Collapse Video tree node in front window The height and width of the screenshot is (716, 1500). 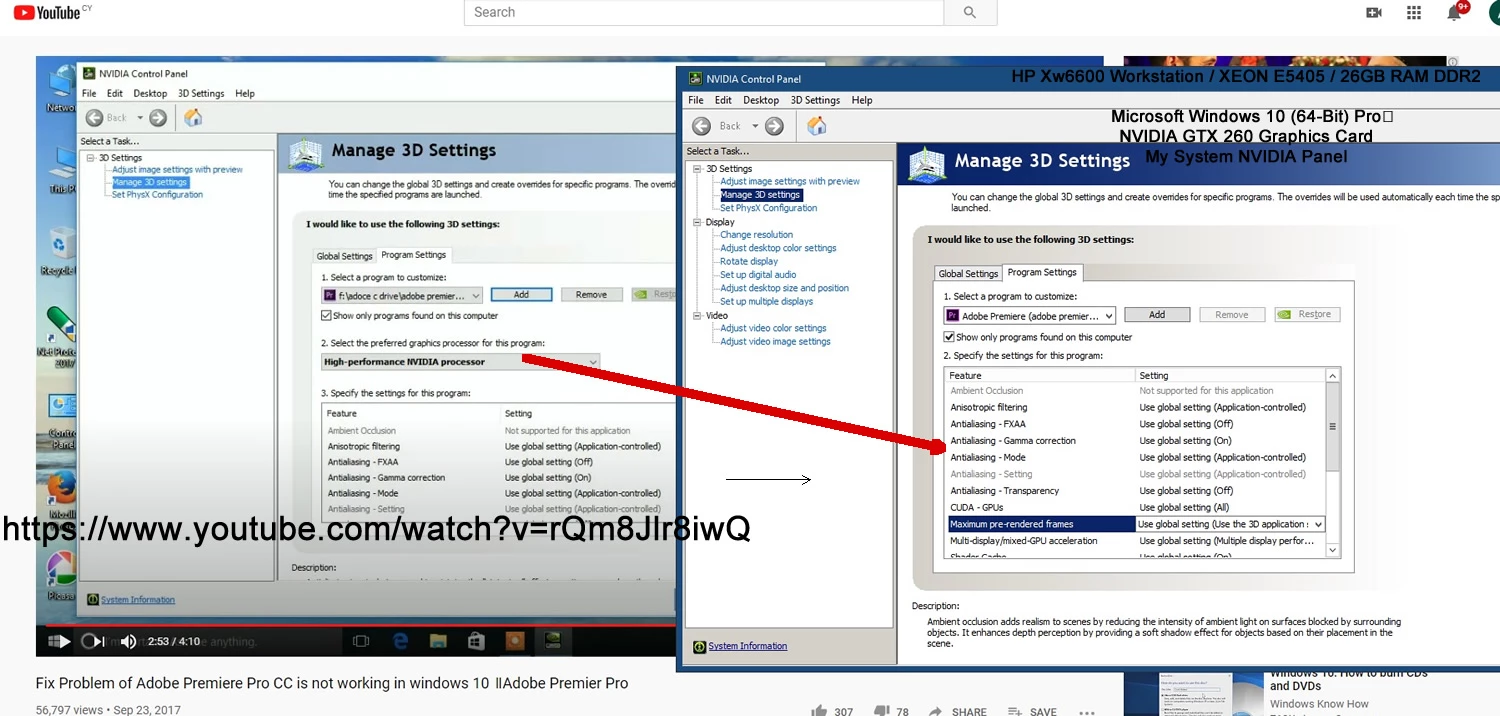pos(697,315)
